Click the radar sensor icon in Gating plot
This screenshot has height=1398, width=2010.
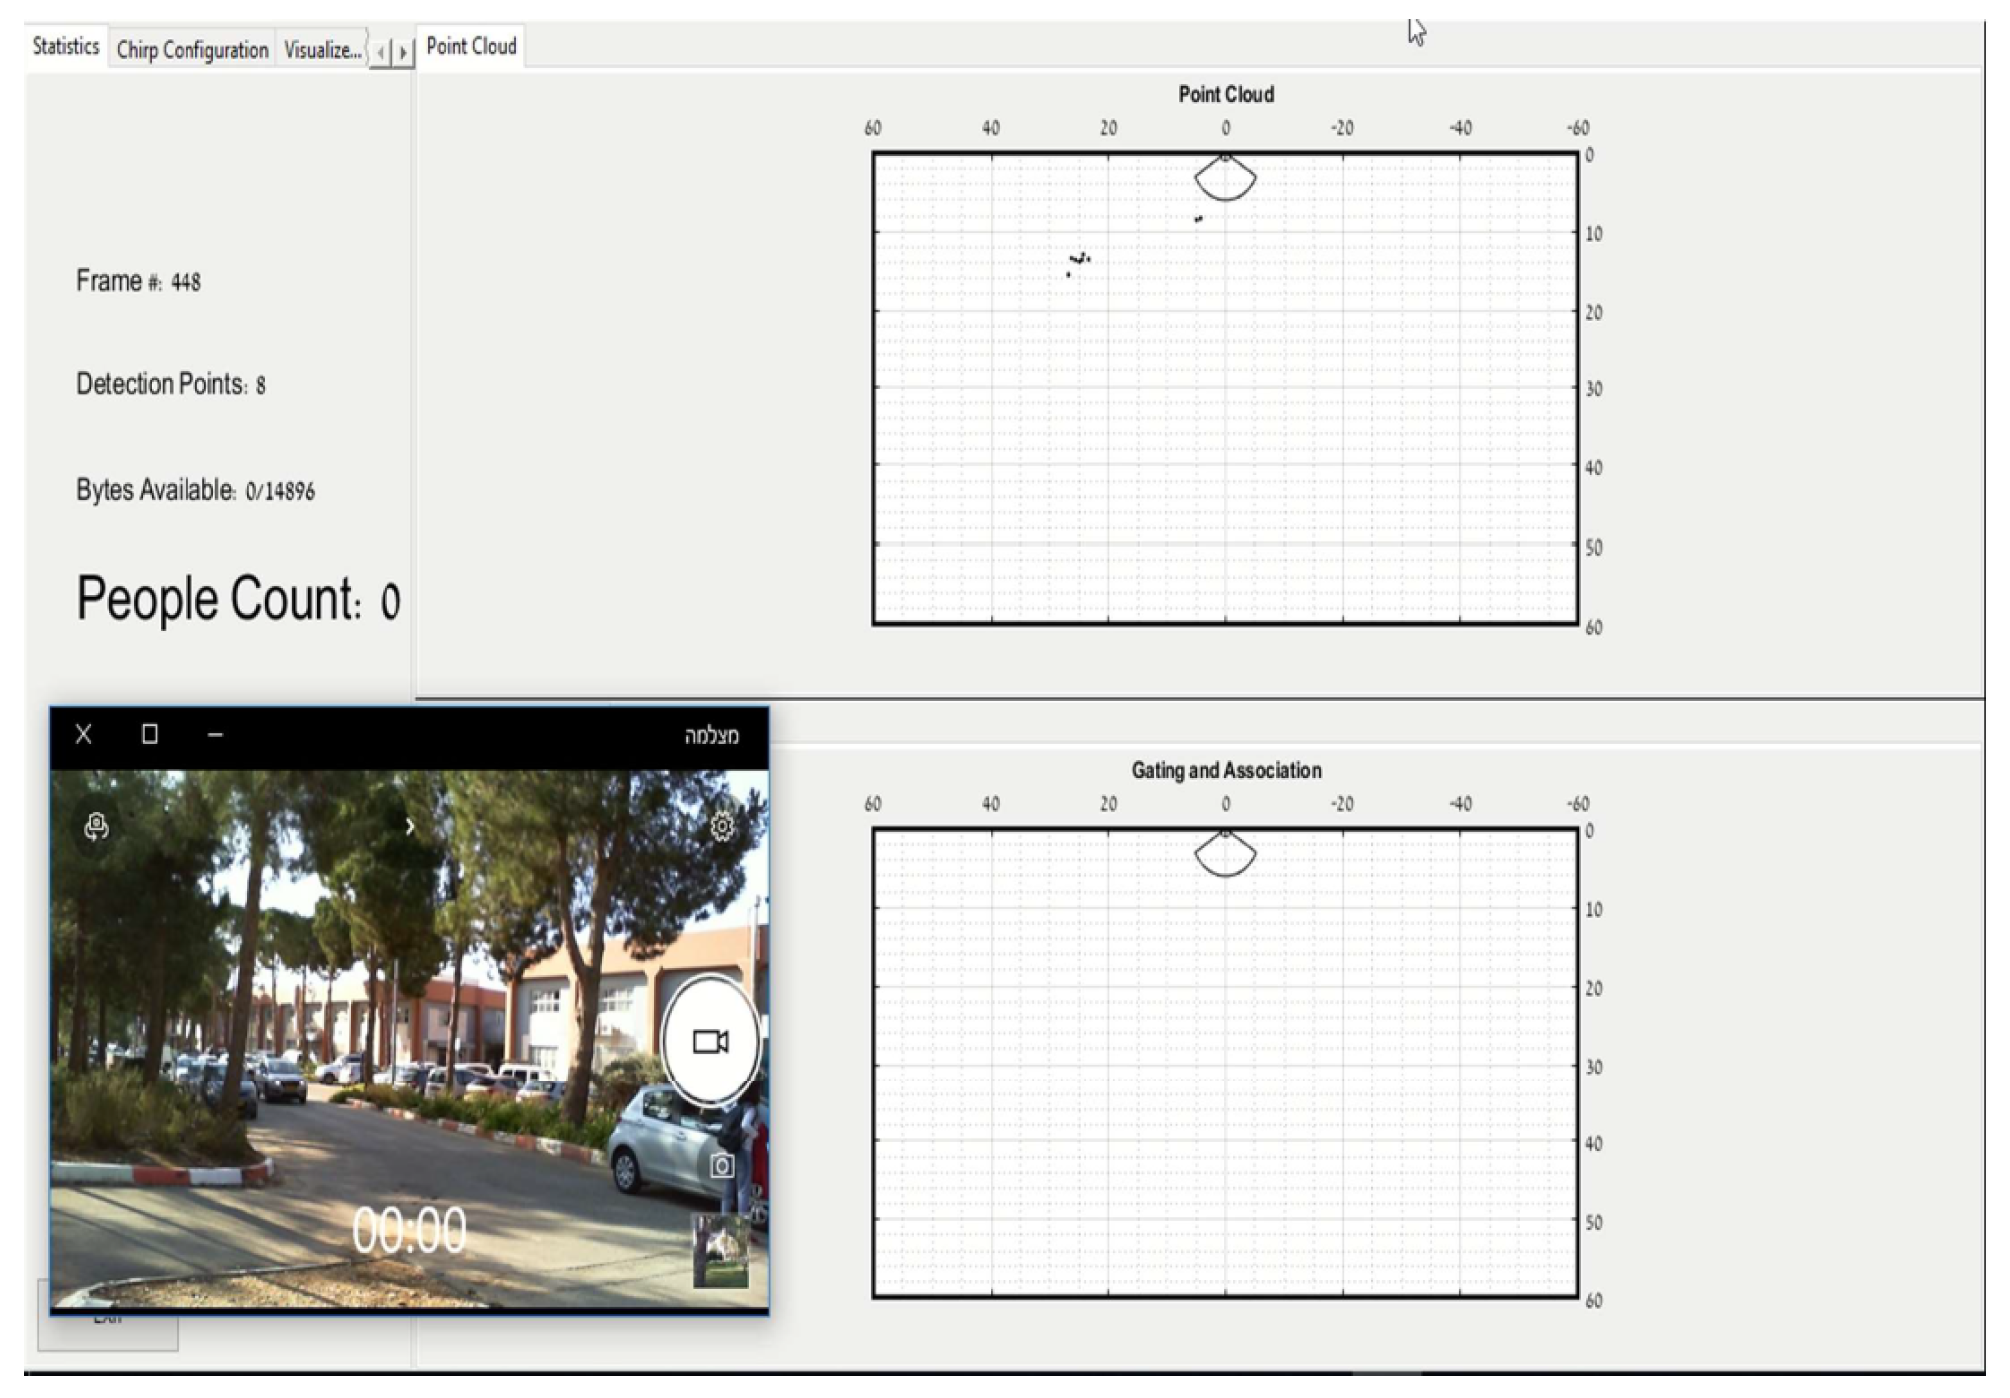pyautogui.click(x=1225, y=854)
